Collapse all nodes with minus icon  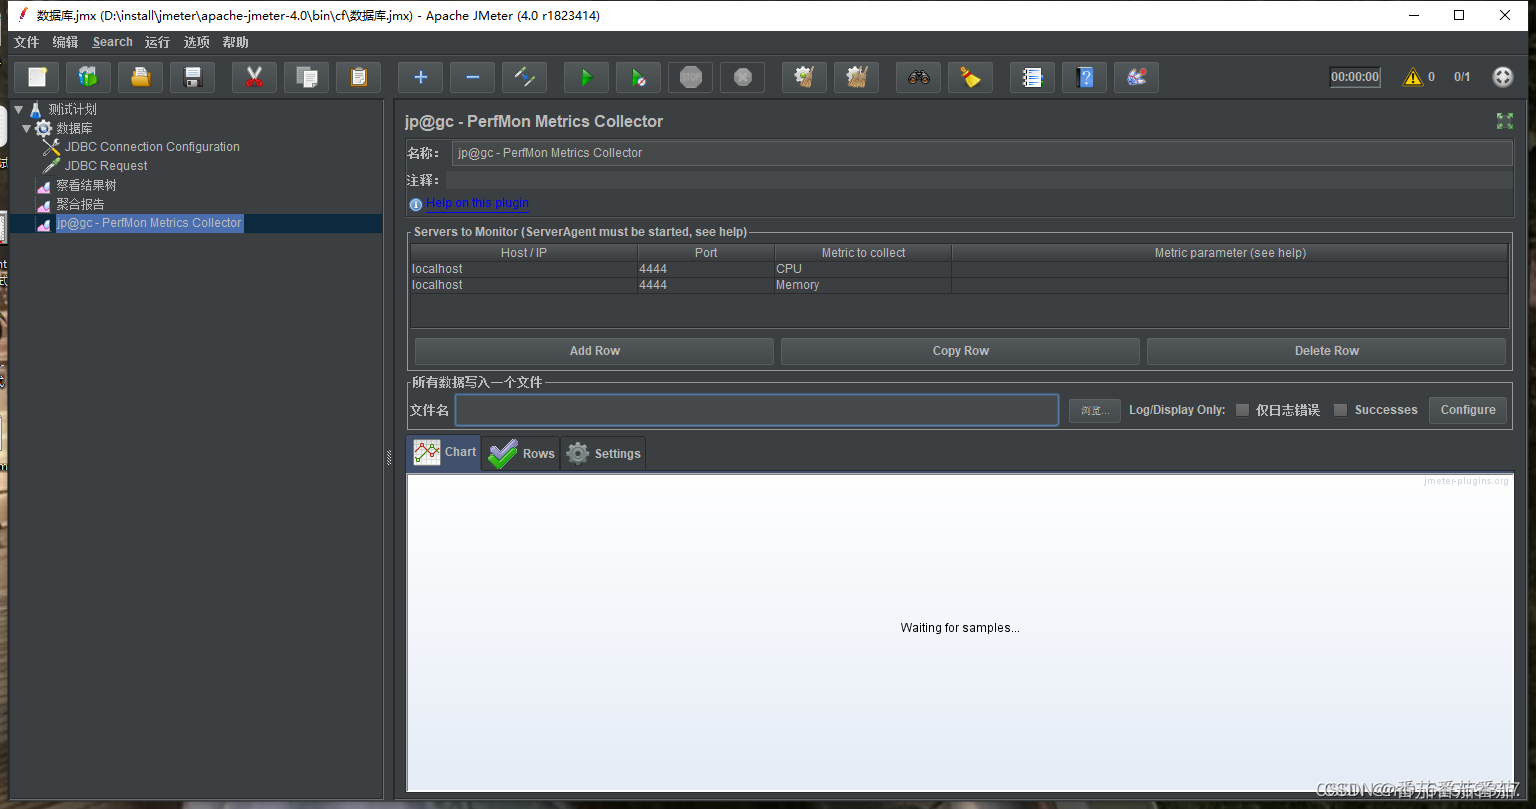coord(473,77)
